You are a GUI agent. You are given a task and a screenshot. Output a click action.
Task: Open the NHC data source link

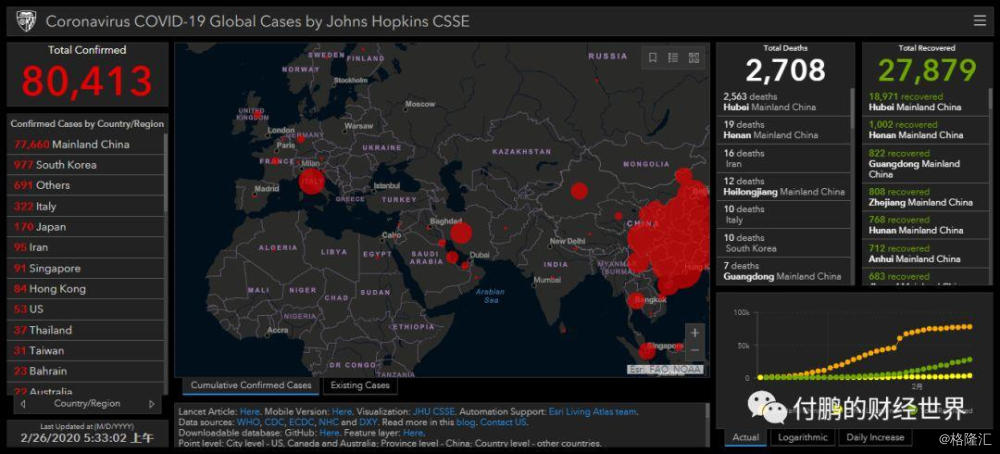tap(328, 422)
